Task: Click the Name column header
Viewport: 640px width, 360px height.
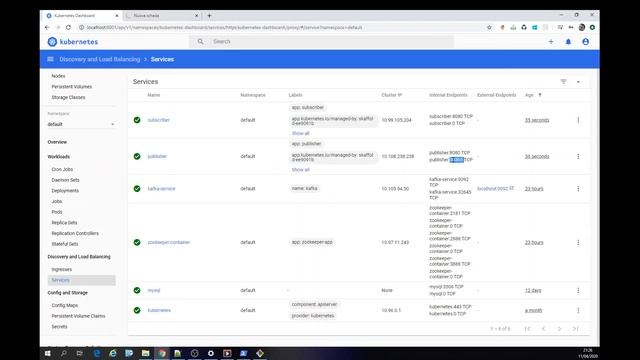Action: pyautogui.click(x=153, y=95)
